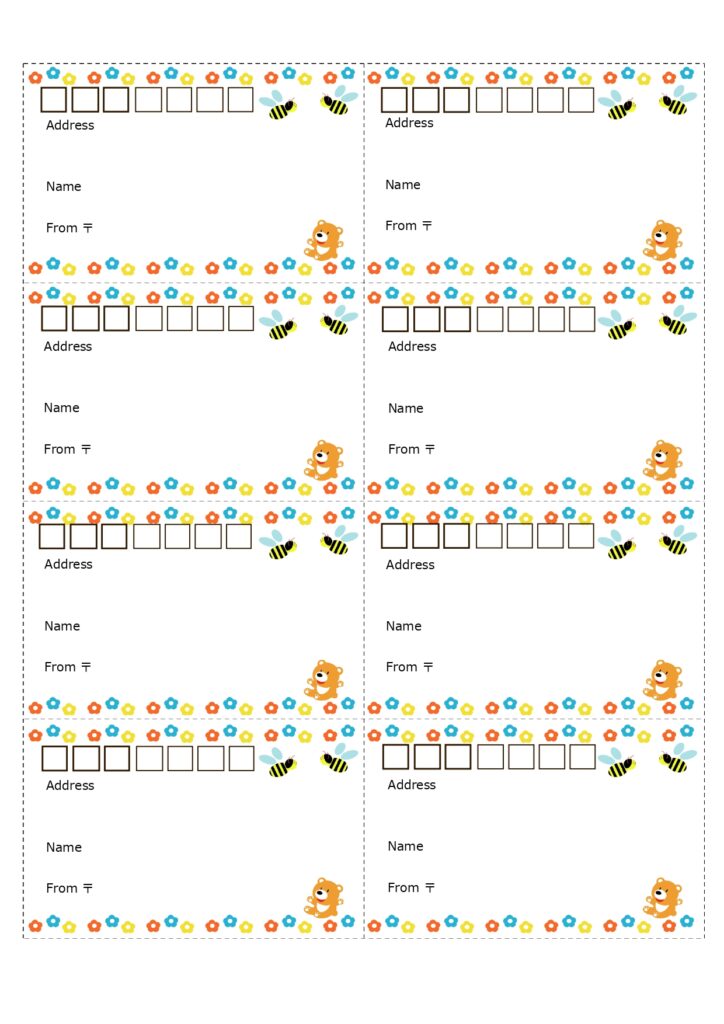Click the rightmost bee in the top-right label
The image size is (724, 1024).
coord(677,101)
